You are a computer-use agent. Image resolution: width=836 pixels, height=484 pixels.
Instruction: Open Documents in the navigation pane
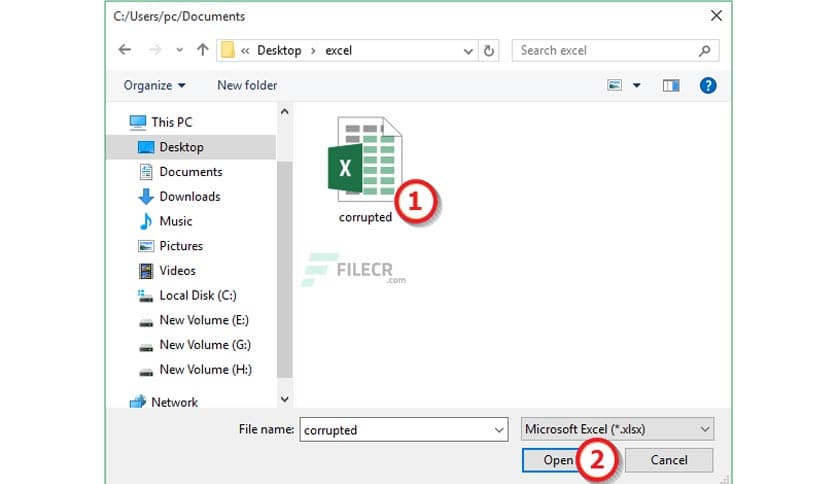pyautogui.click(x=191, y=172)
